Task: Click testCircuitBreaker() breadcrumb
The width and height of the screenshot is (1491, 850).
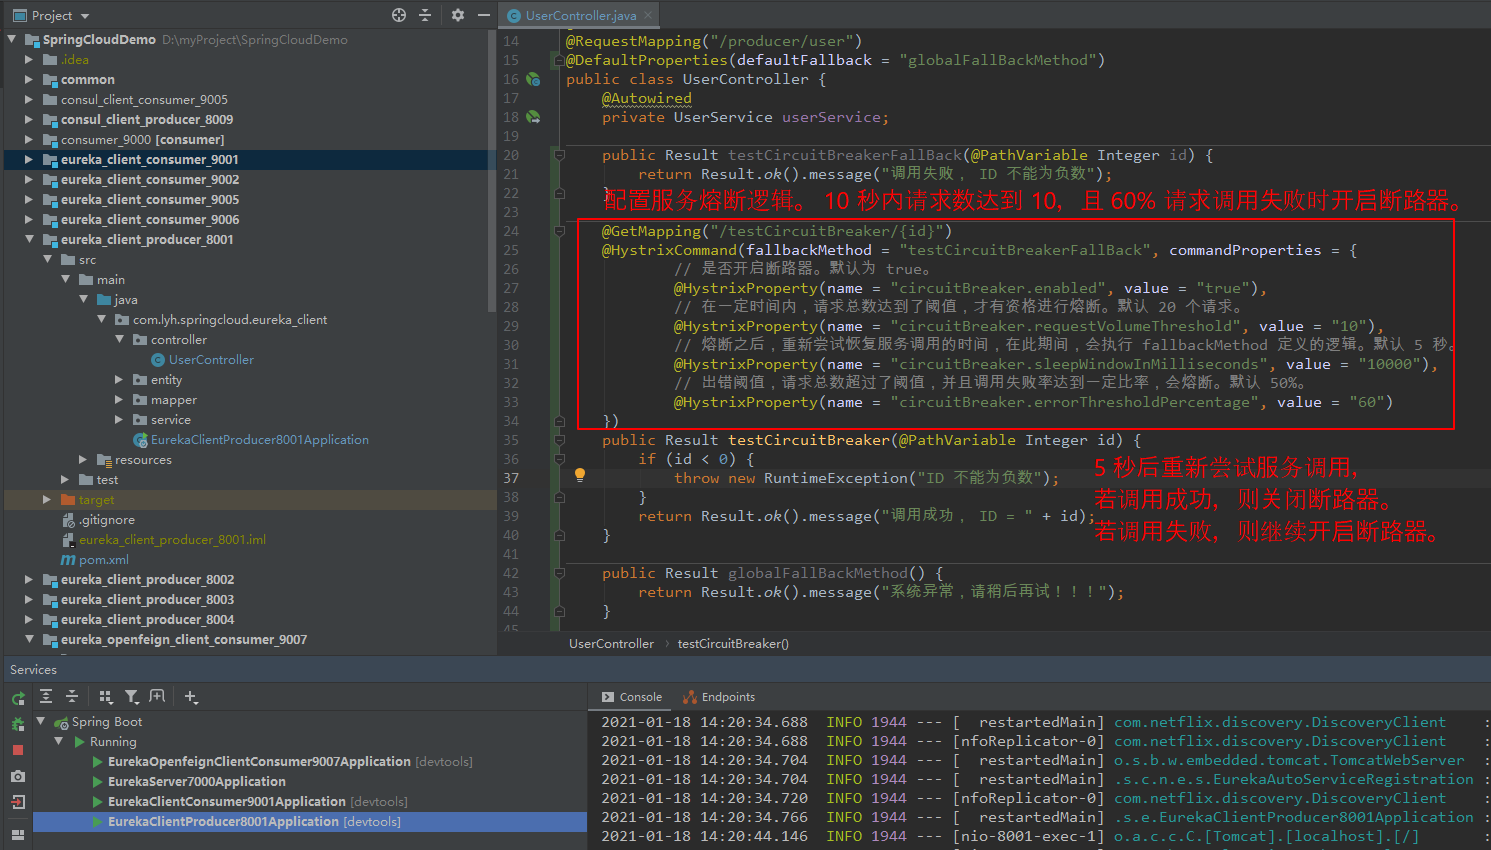Action: (x=733, y=644)
